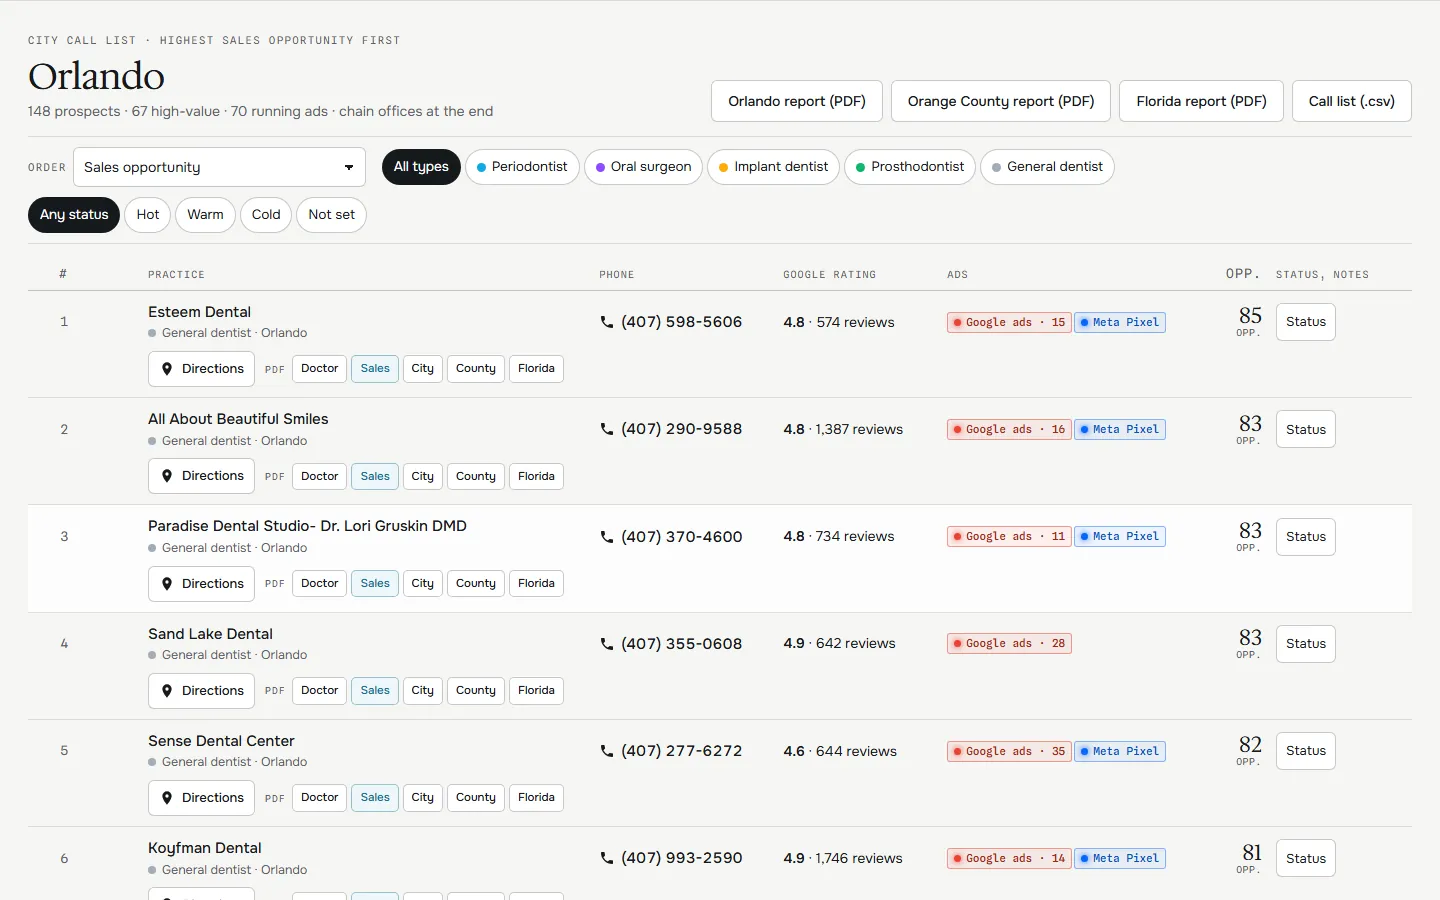Select the All types filter
1440x900 pixels.
tap(421, 167)
